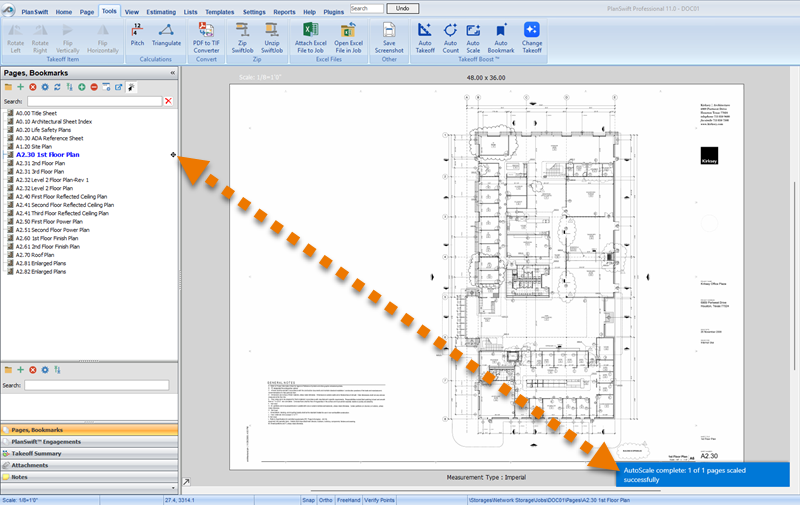Select A2.70 Roof Plan page

tap(35, 255)
